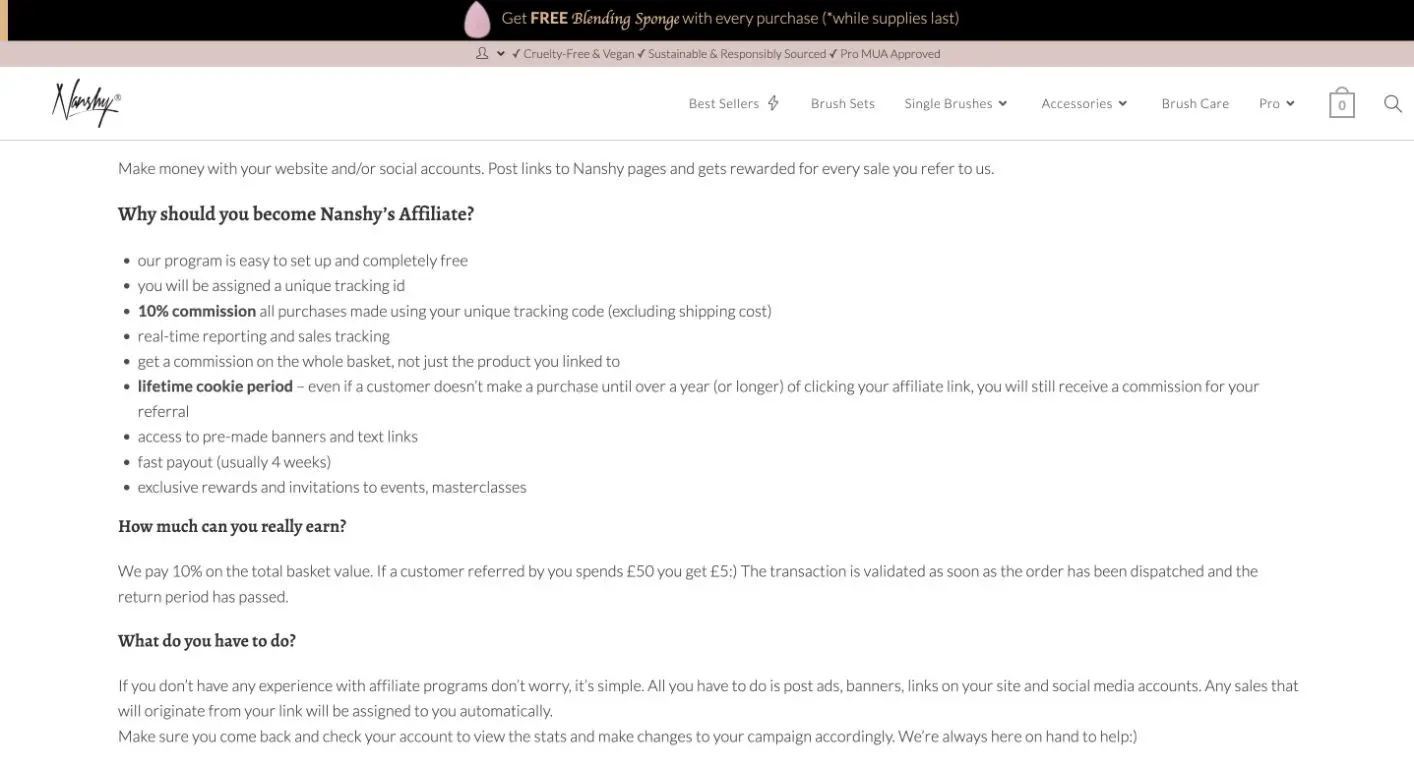Click the "Sustainable & Responsibly Sourced" tagline text
The height and width of the screenshot is (766, 1414).
737,54
